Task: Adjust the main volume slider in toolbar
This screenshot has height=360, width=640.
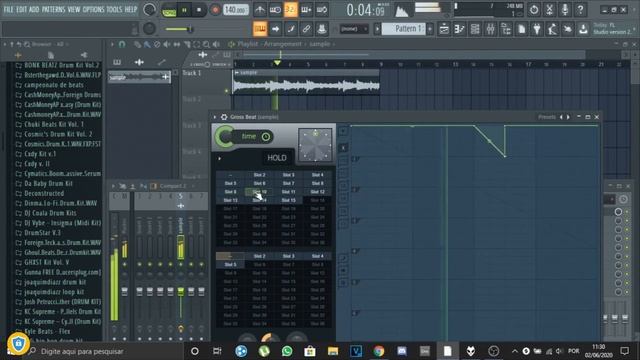Action: 179,29
